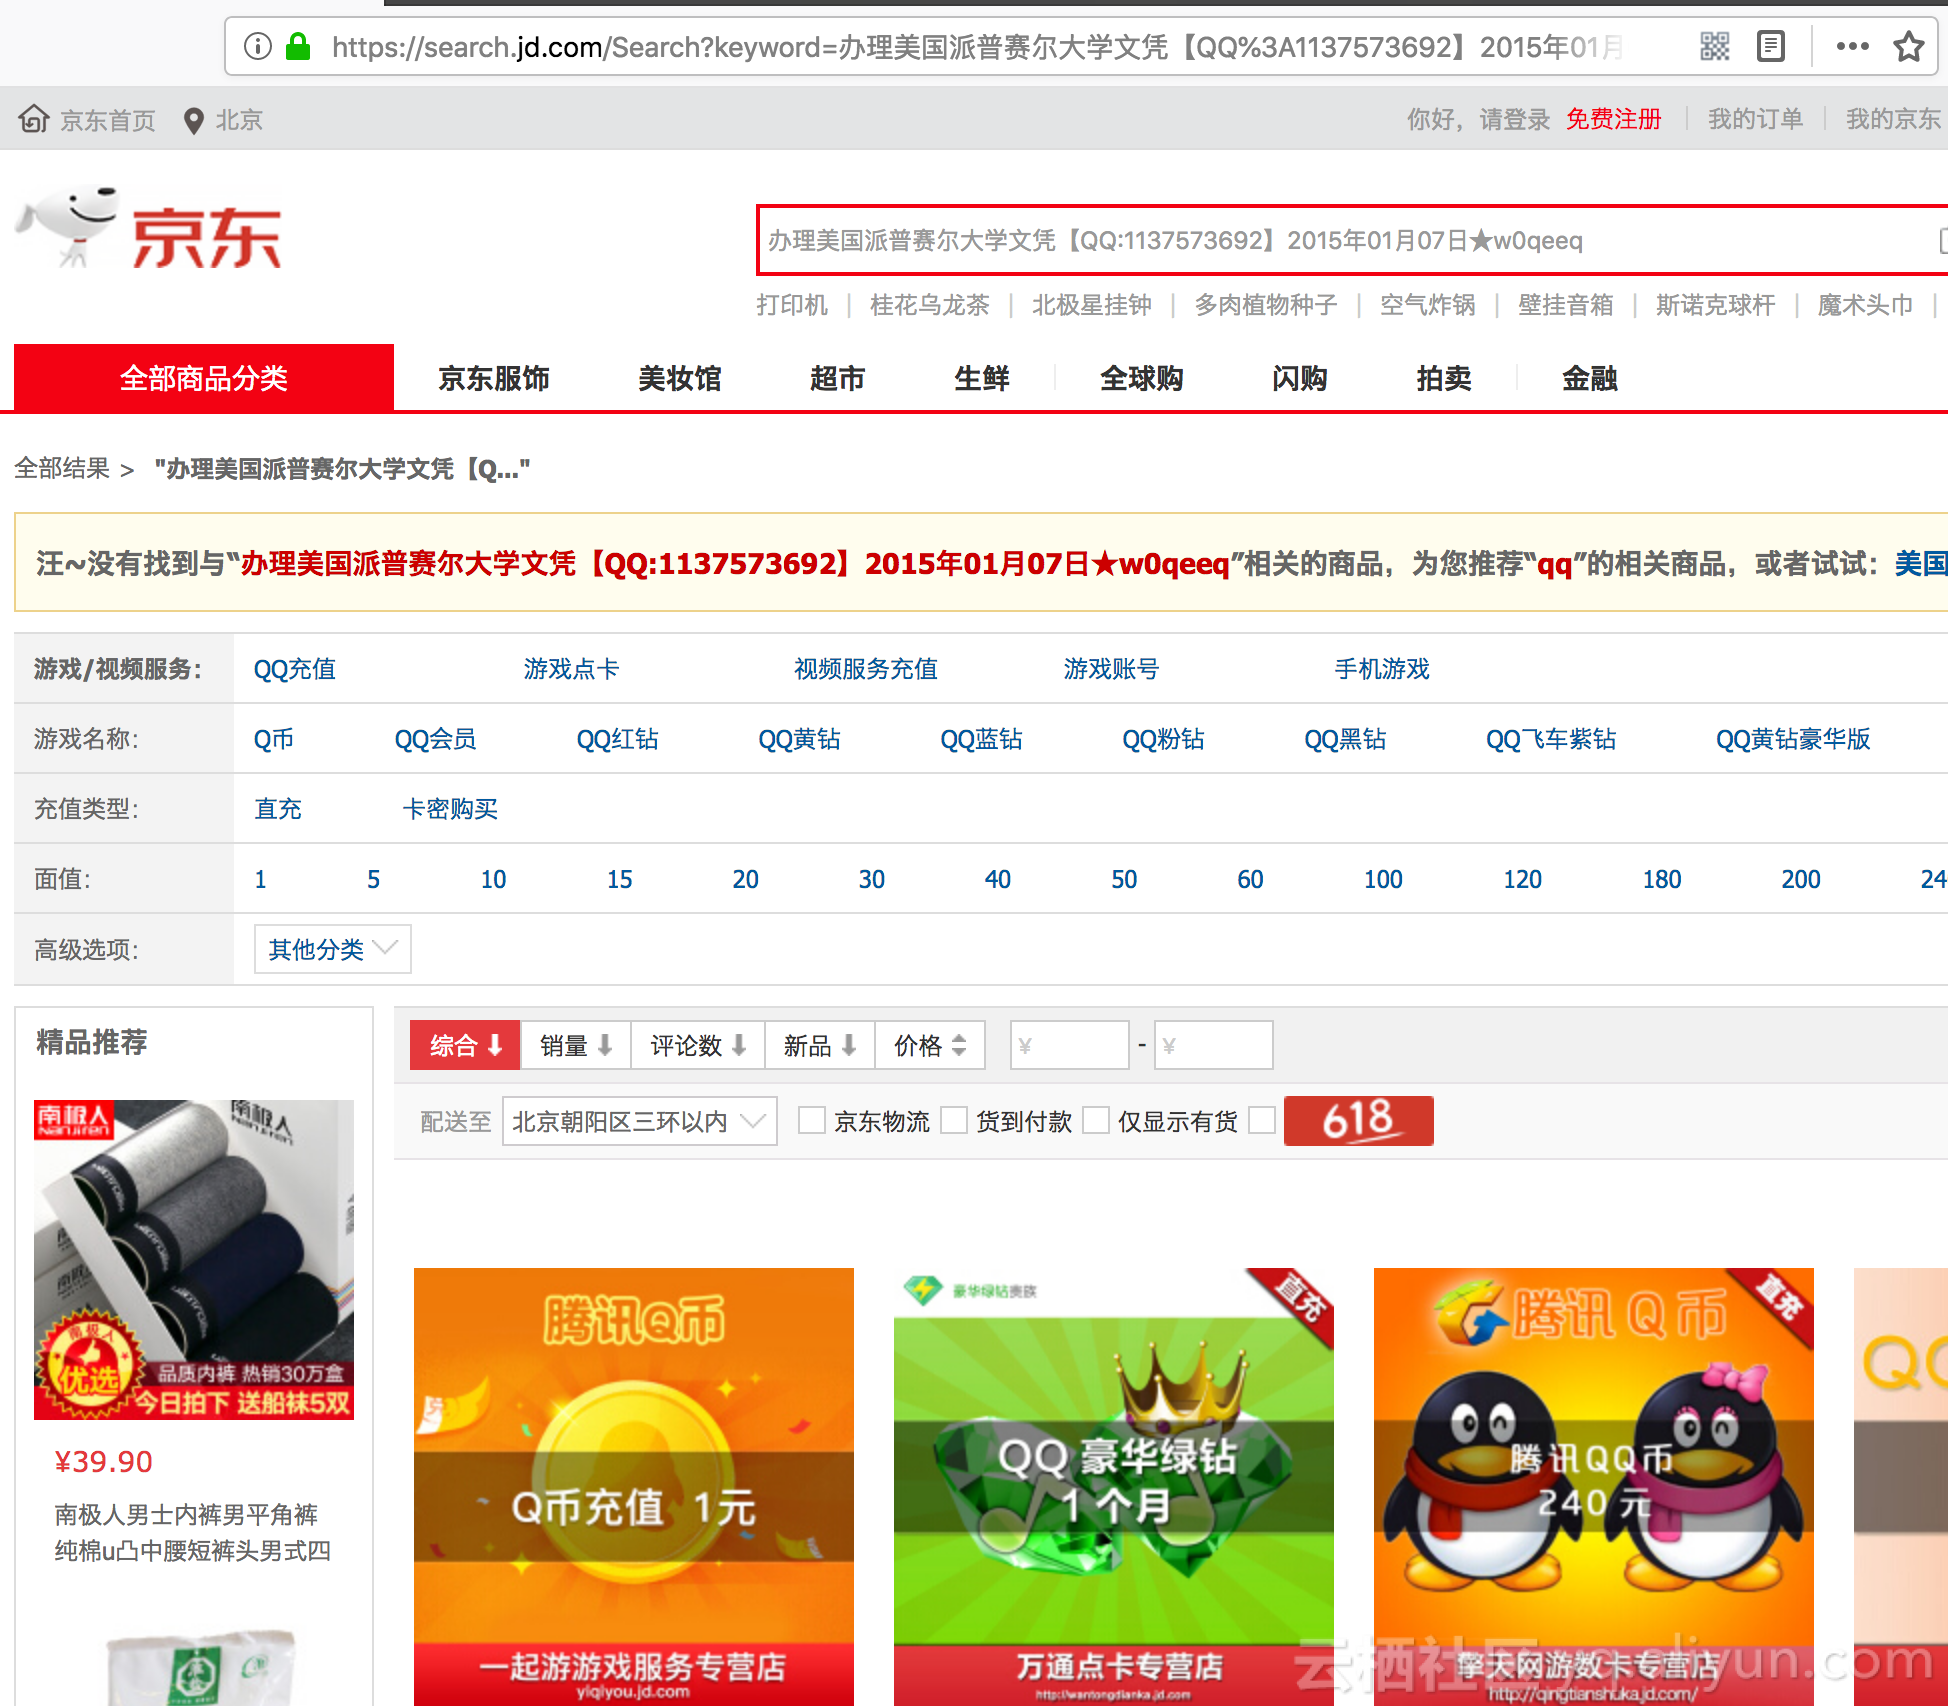This screenshot has width=1948, height=1706.
Task: Go to 京东服饰 tab
Action: (494, 379)
